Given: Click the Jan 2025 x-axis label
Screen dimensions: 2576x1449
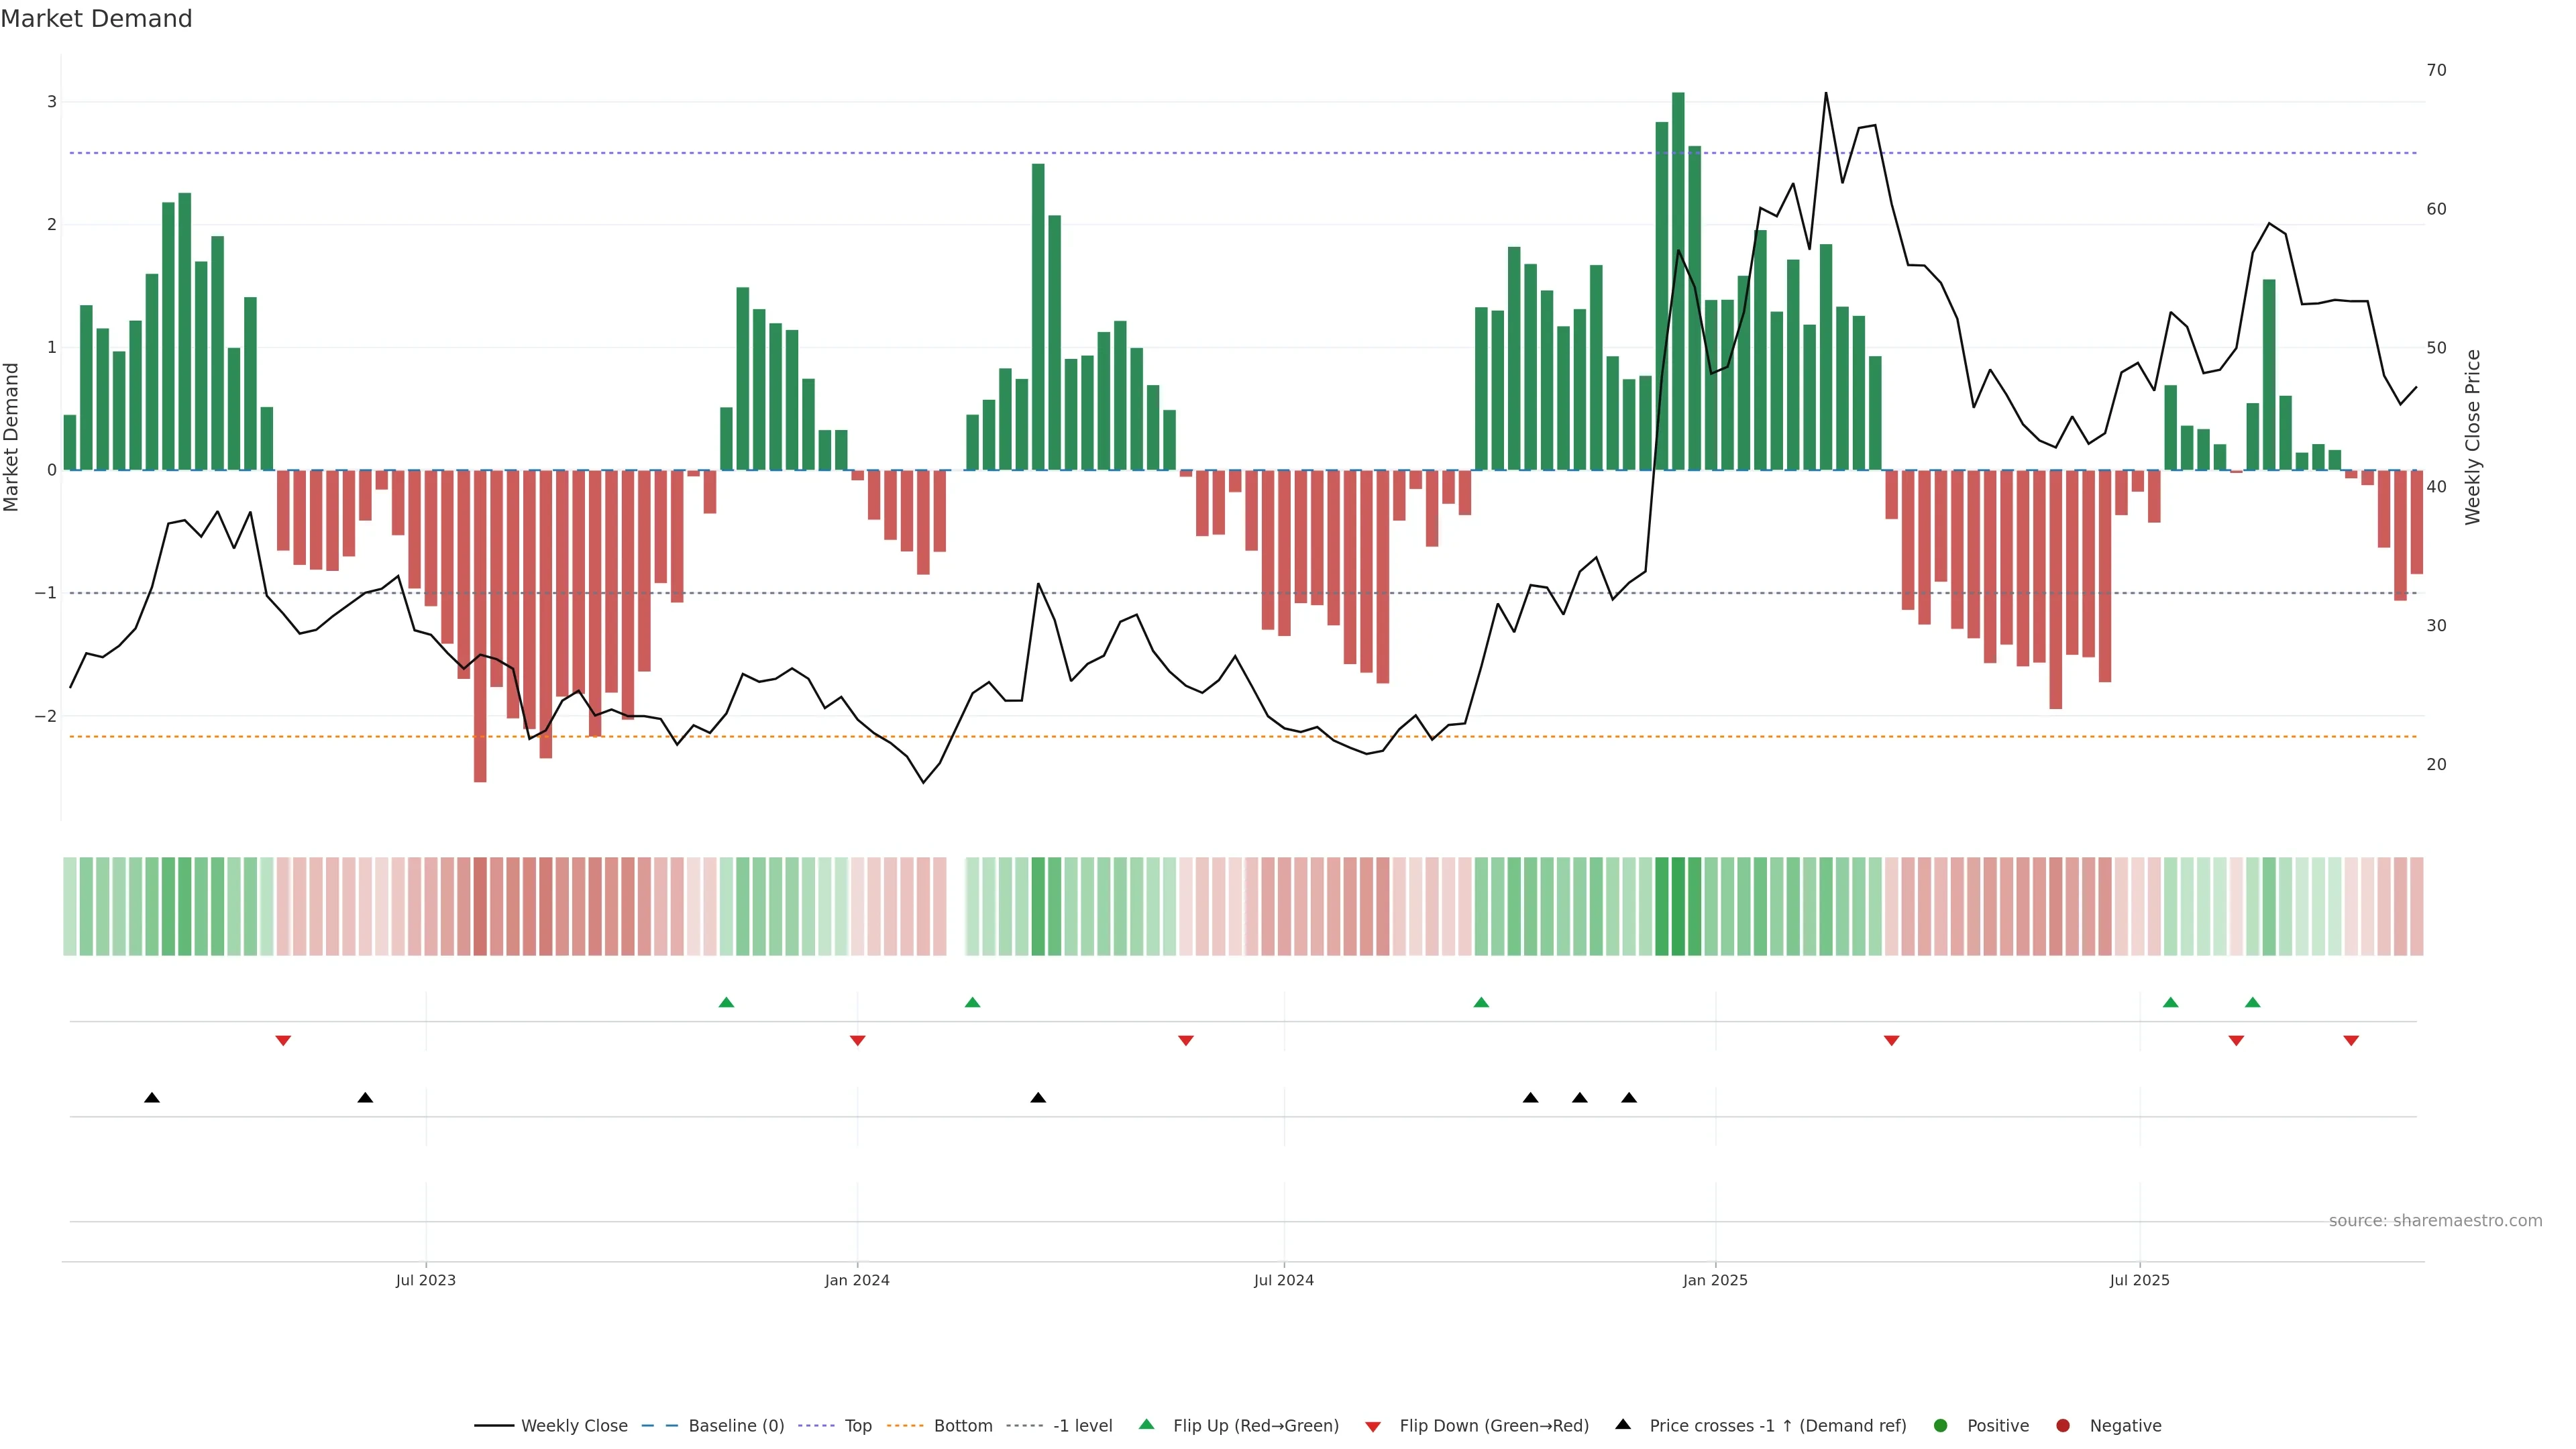Looking at the screenshot, I should click(1715, 1280).
